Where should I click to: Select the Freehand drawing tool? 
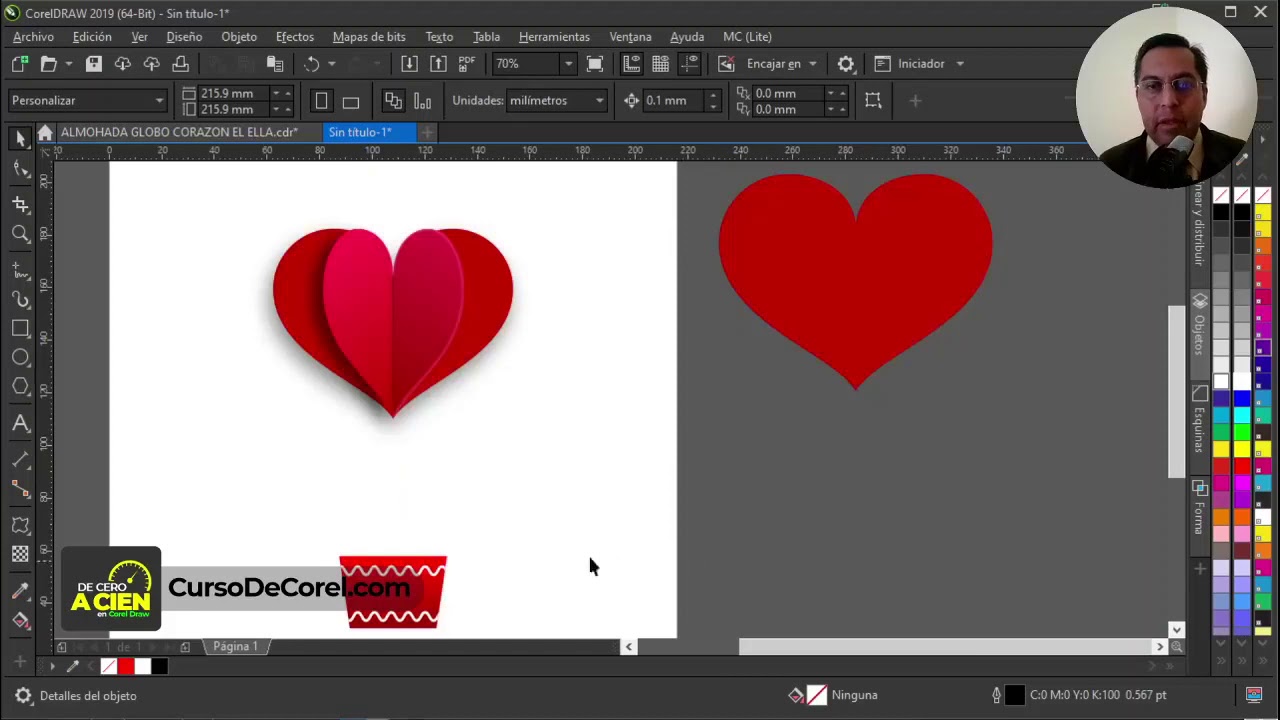click(x=21, y=270)
